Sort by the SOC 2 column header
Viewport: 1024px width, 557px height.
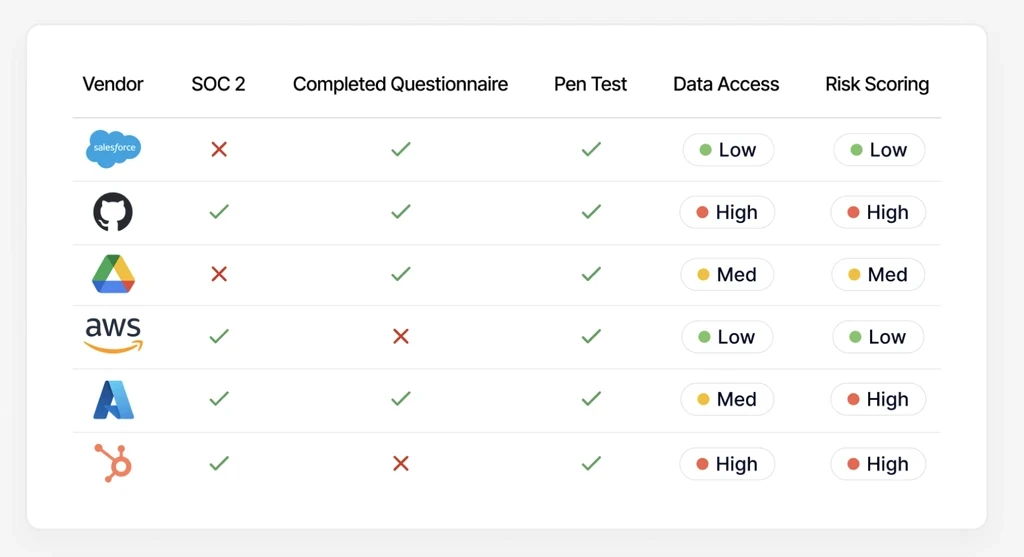click(x=218, y=84)
